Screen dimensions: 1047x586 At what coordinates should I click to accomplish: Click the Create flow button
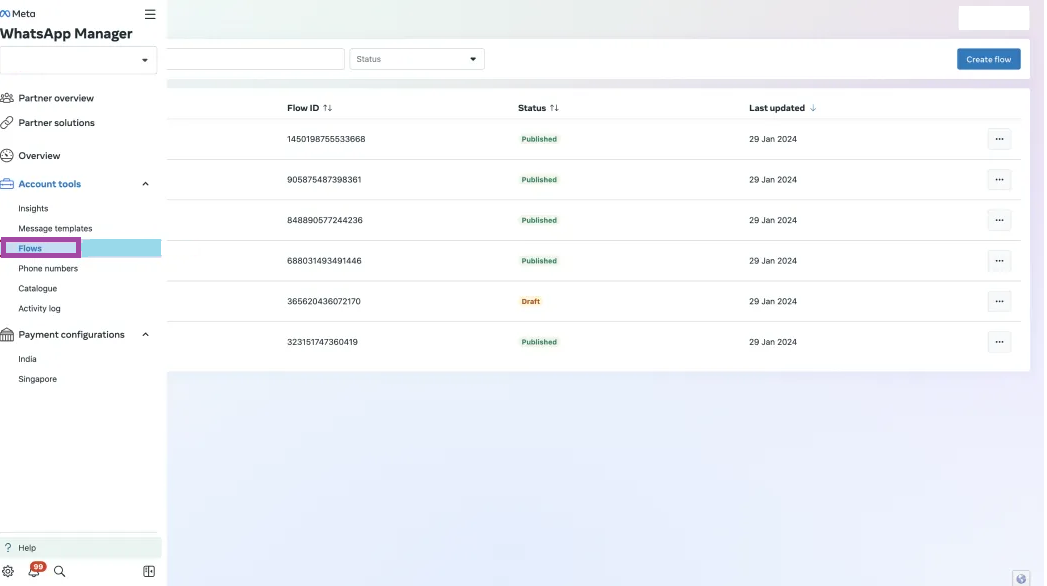pyautogui.click(x=988, y=59)
